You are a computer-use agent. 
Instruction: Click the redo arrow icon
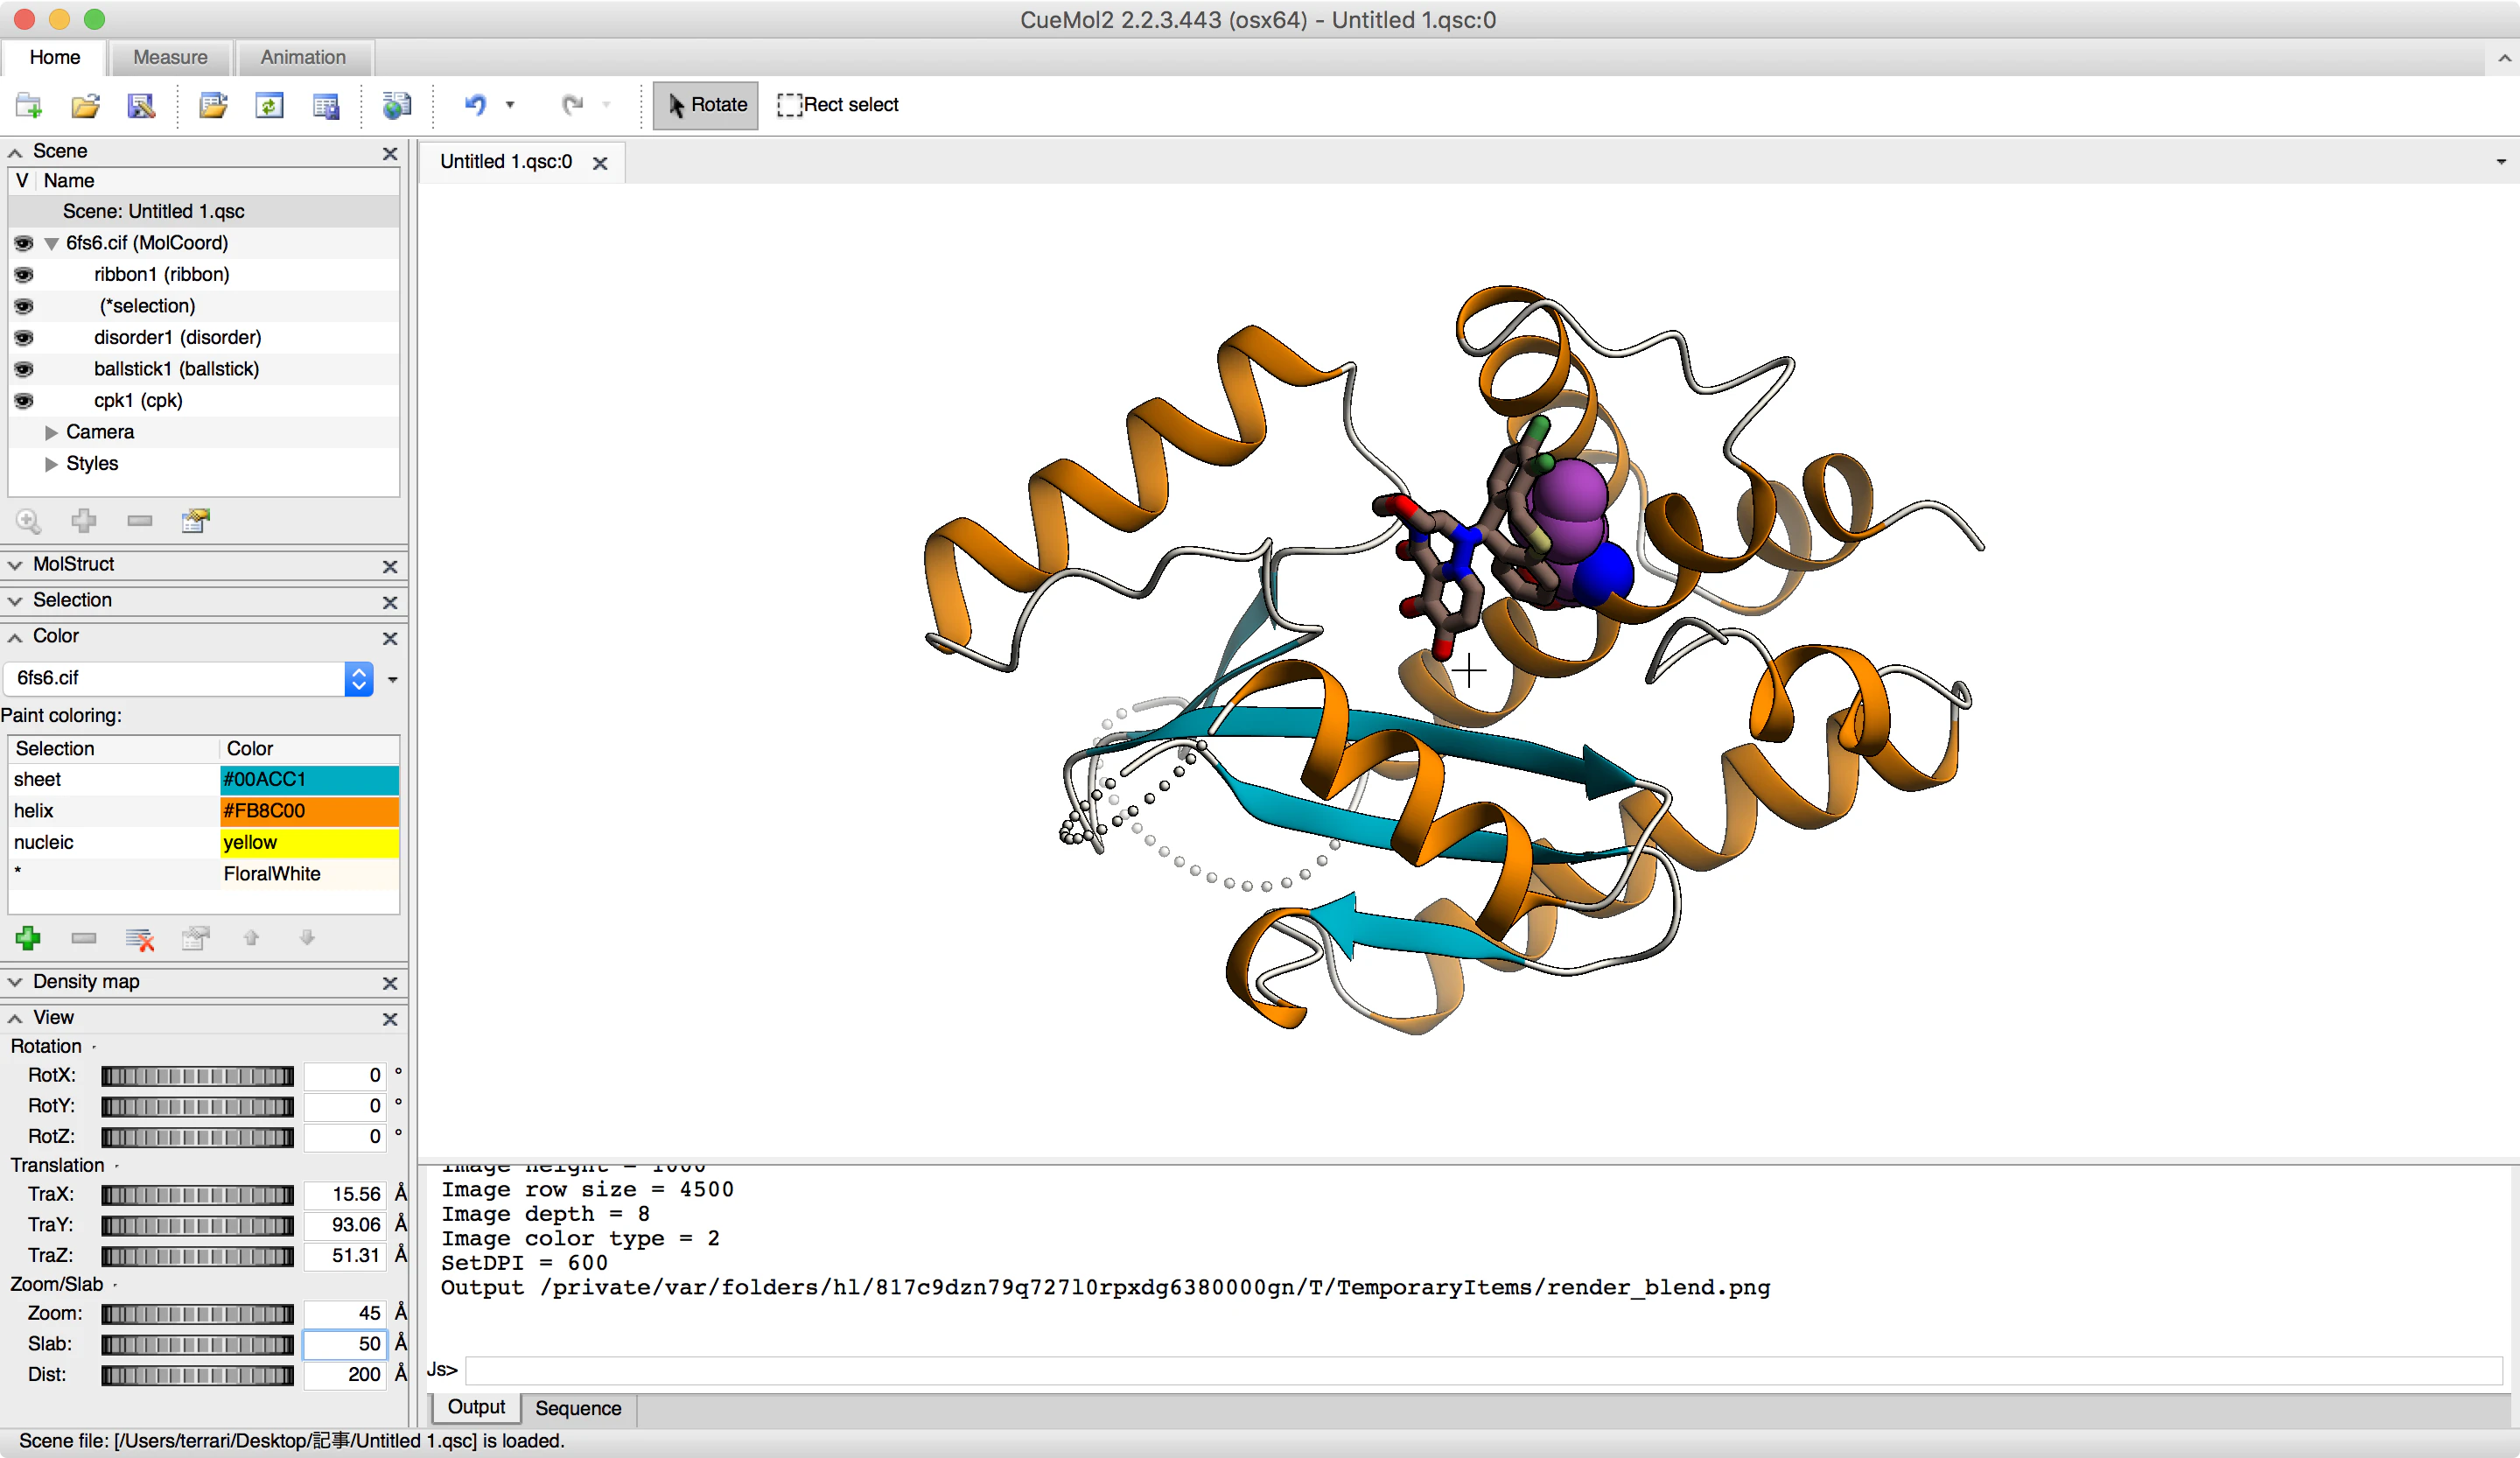(x=572, y=104)
